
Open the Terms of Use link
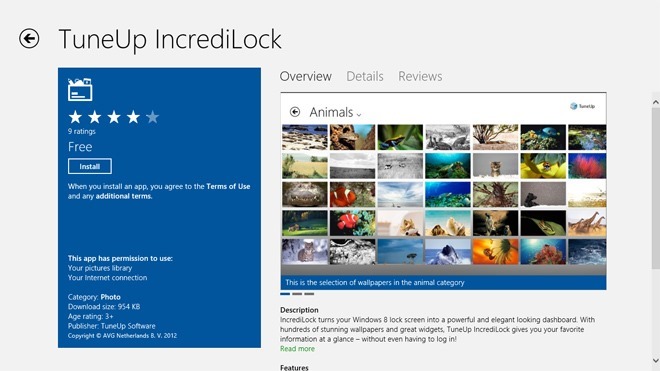coord(228,187)
